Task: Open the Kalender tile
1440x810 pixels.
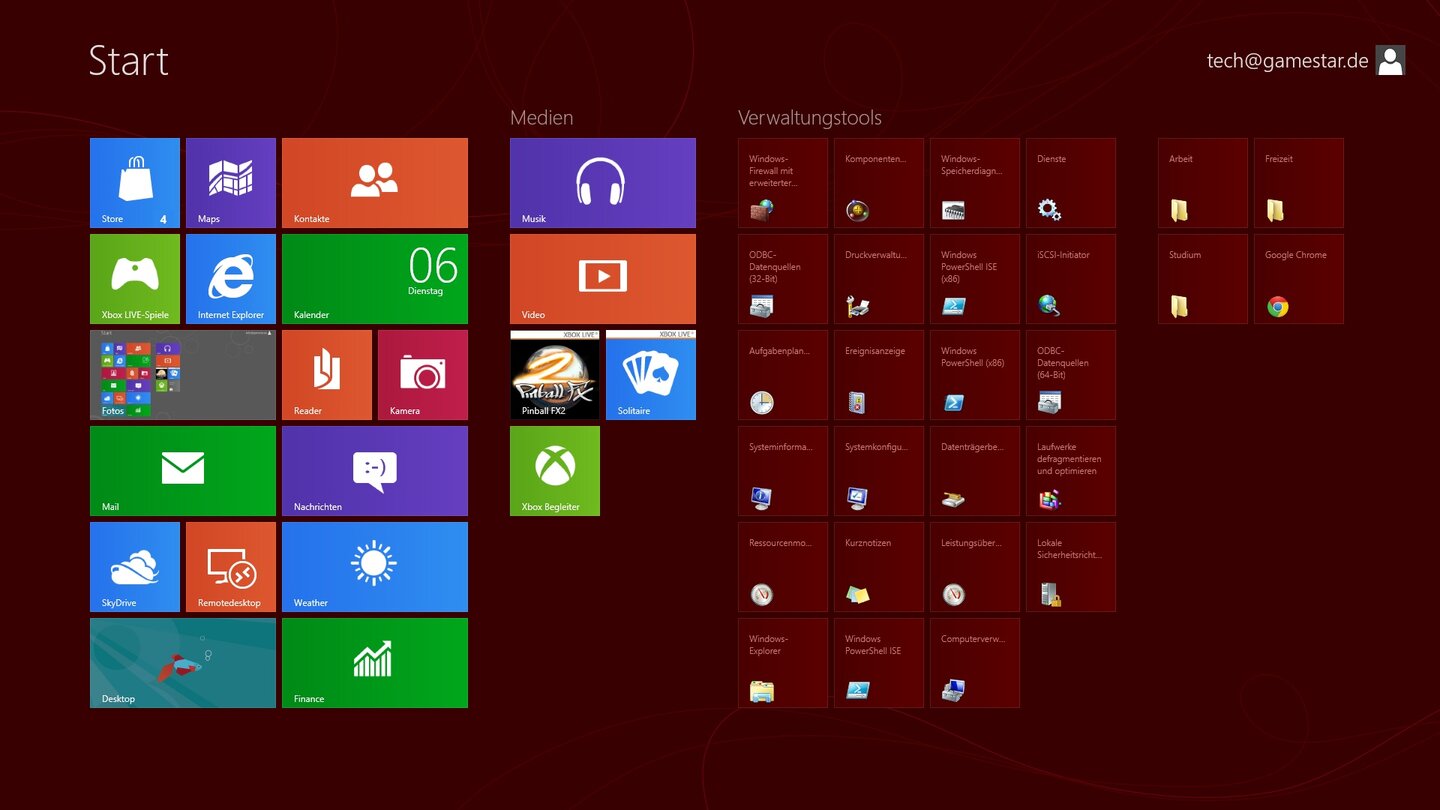Action: (375, 279)
